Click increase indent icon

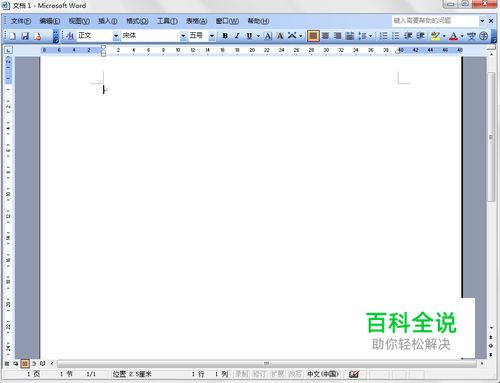[420, 36]
